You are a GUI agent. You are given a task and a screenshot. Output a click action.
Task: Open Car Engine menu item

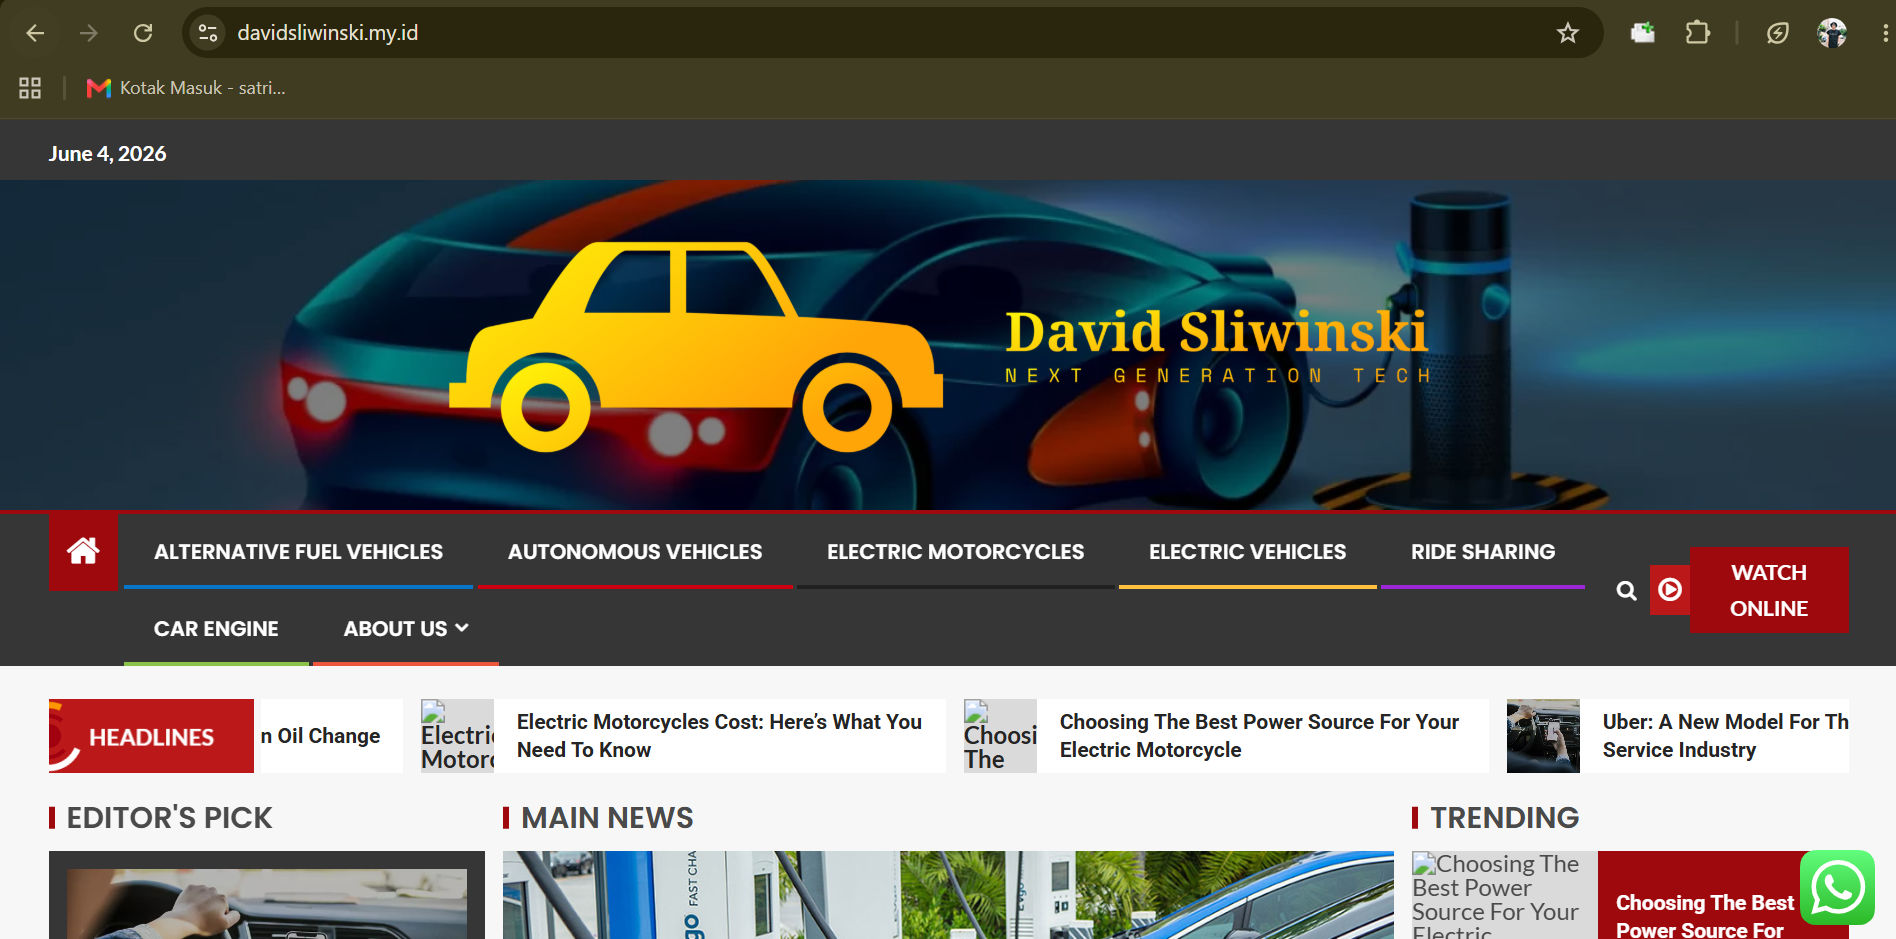216,629
